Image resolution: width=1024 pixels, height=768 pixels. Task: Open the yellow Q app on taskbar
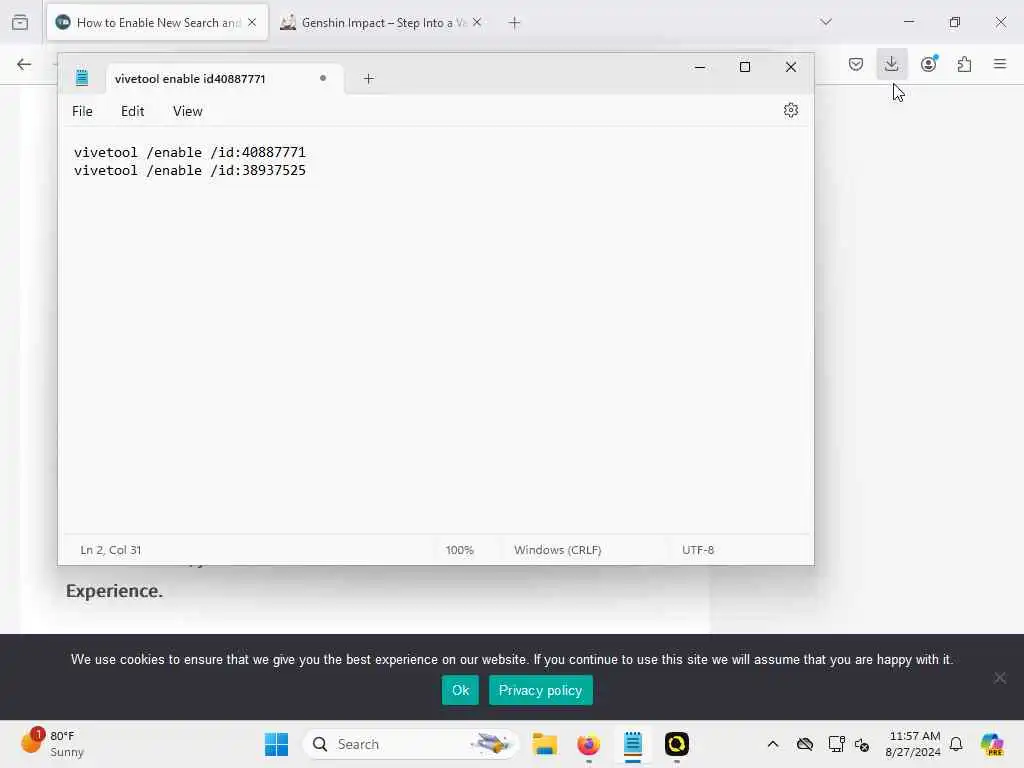677,744
